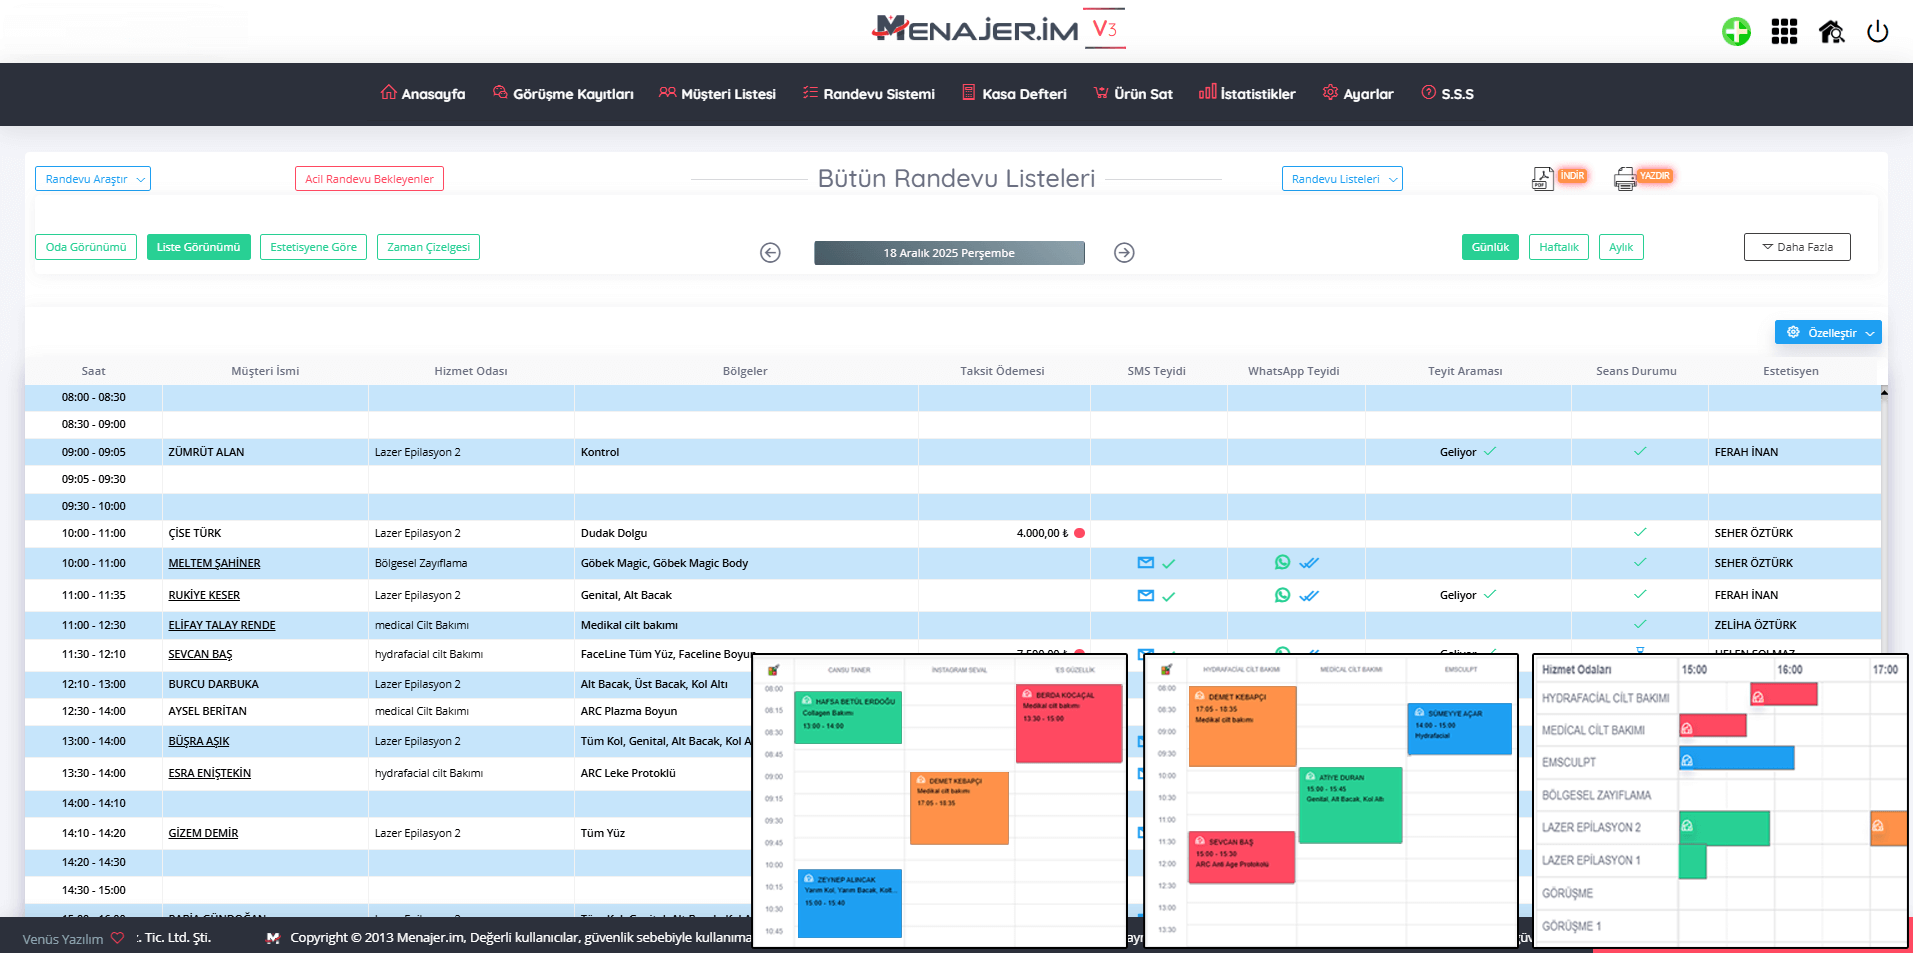Go to next day with right arrow
The height and width of the screenshot is (953, 1913).
(1124, 253)
